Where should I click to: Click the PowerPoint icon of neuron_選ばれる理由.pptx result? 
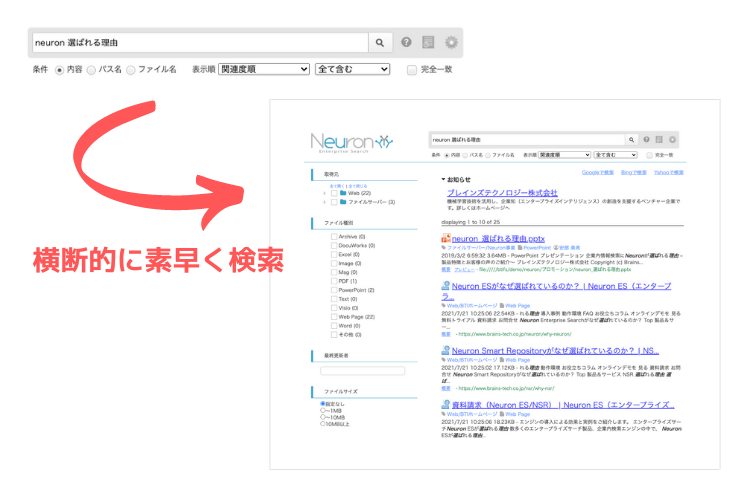446,238
